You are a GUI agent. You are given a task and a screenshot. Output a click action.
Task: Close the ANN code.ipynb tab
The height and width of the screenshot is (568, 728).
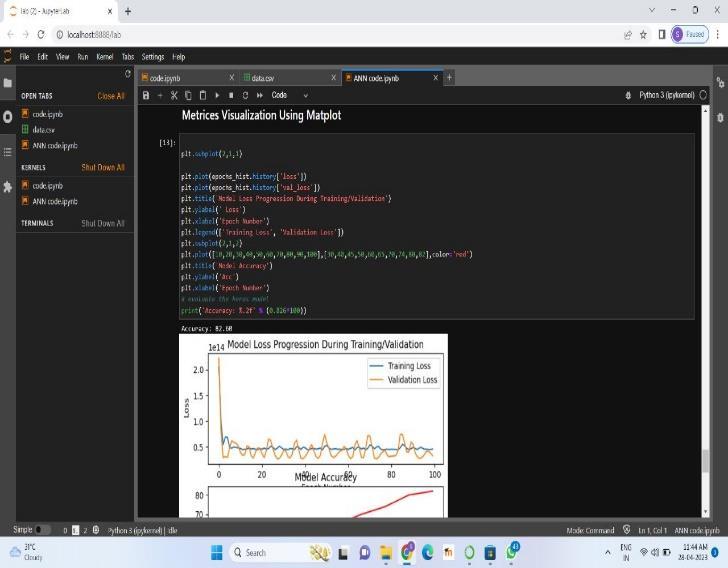[436, 78]
